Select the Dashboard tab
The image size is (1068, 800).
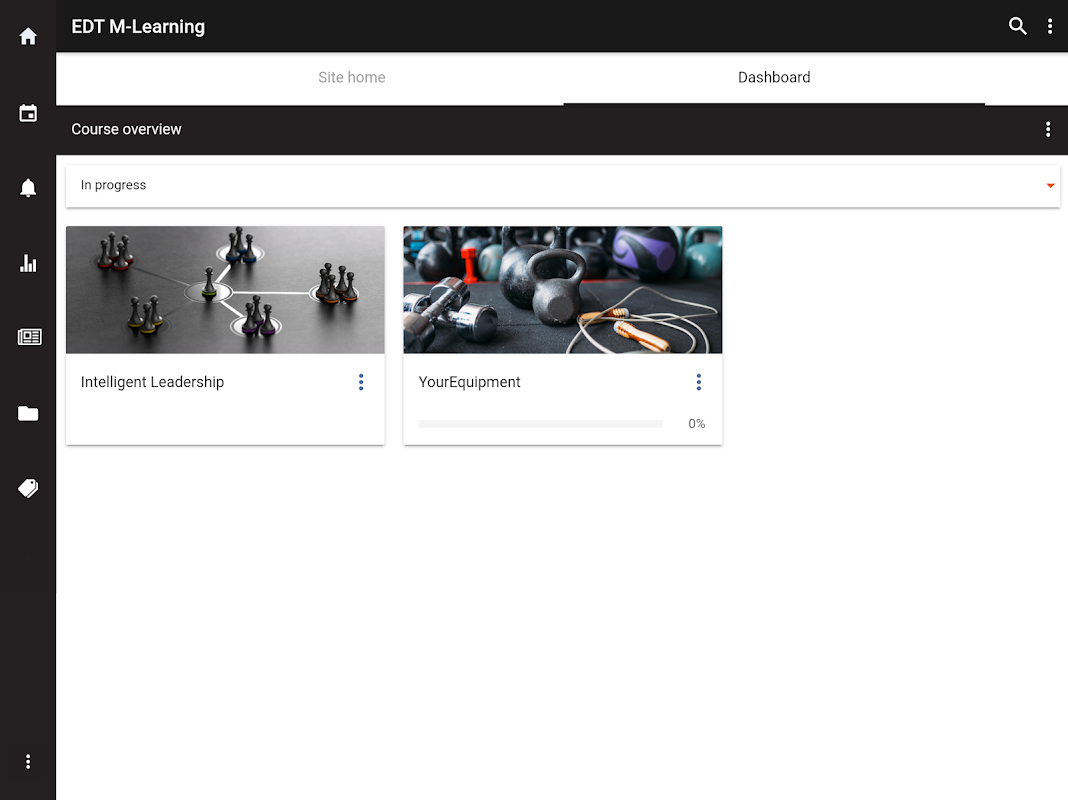774,78
